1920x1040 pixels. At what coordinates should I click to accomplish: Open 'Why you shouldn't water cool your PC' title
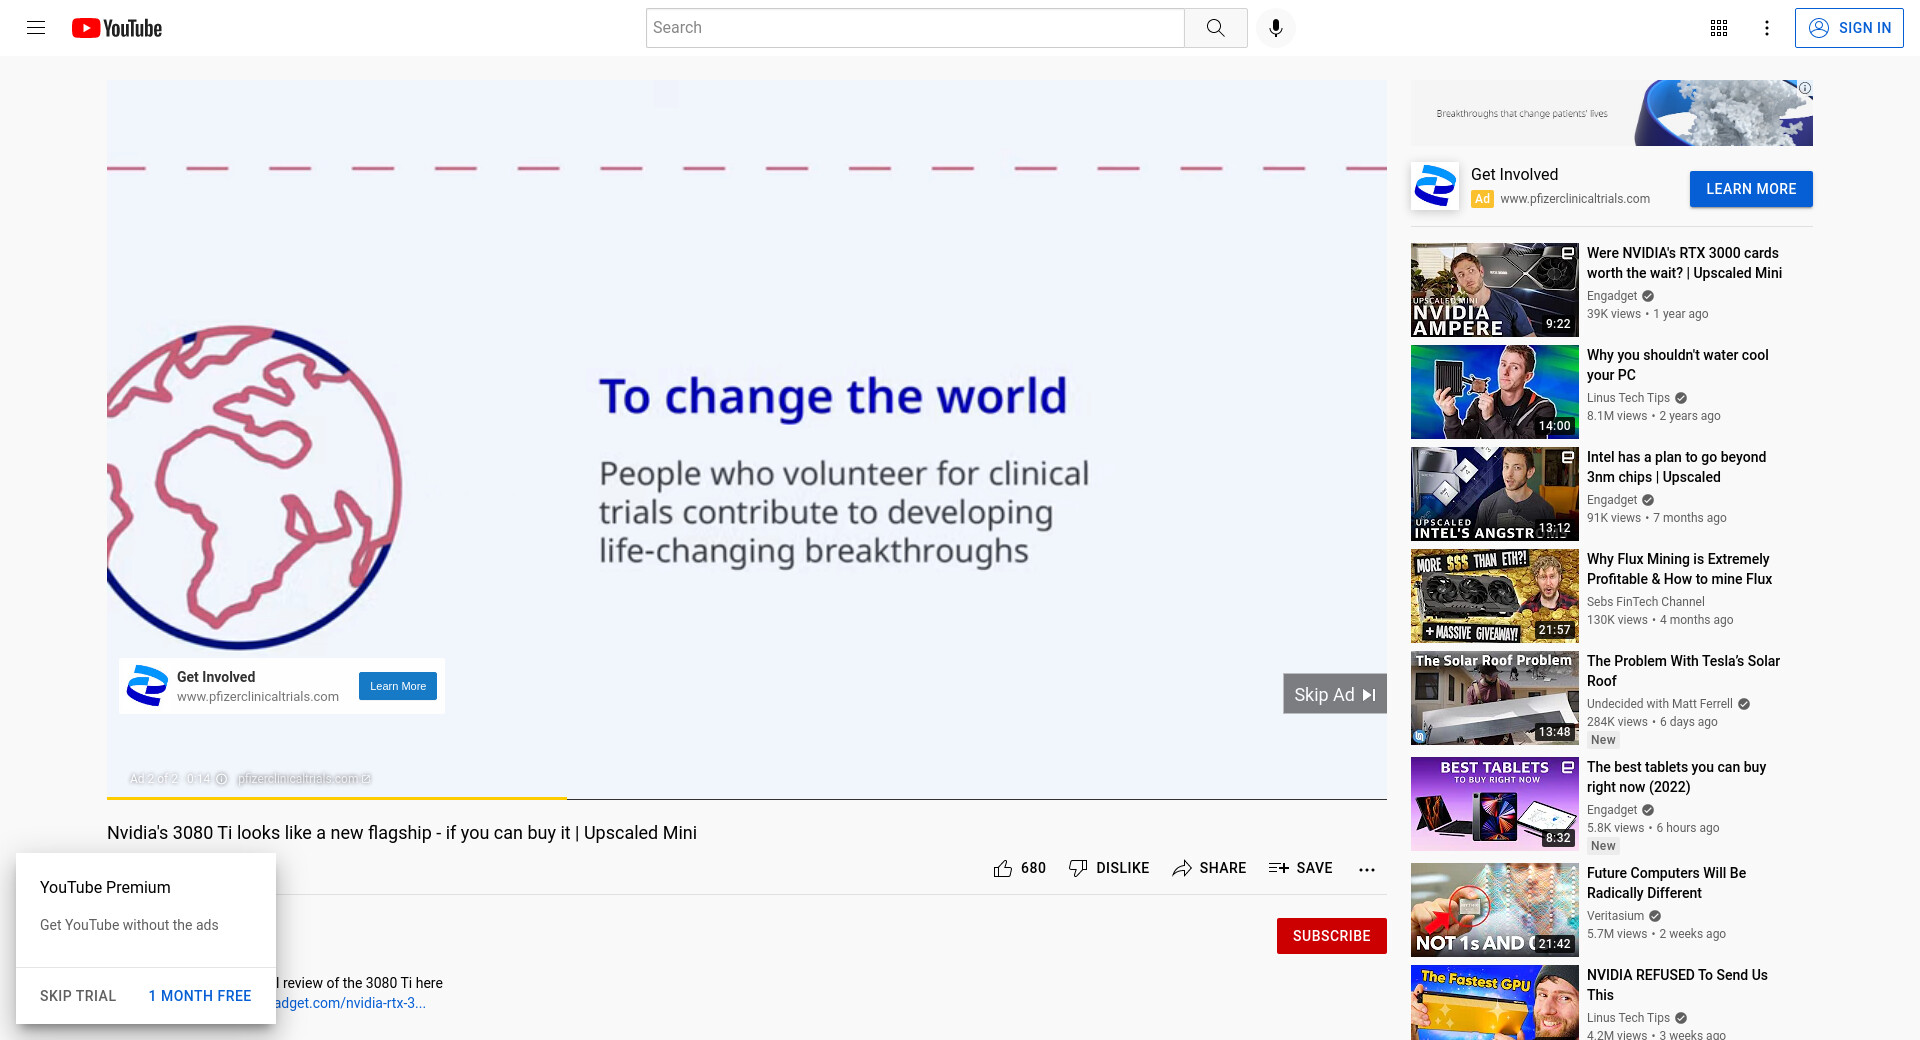click(1677, 365)
